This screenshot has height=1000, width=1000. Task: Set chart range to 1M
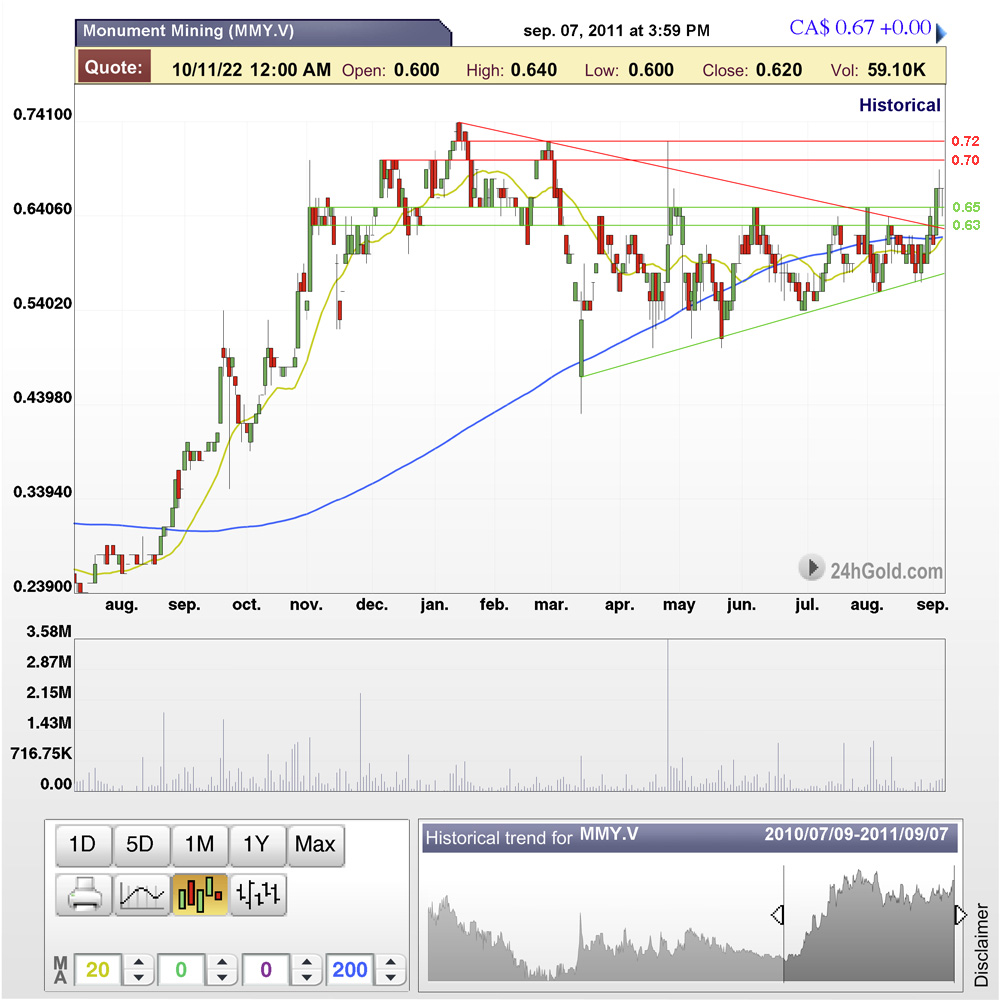click(200, 845)
